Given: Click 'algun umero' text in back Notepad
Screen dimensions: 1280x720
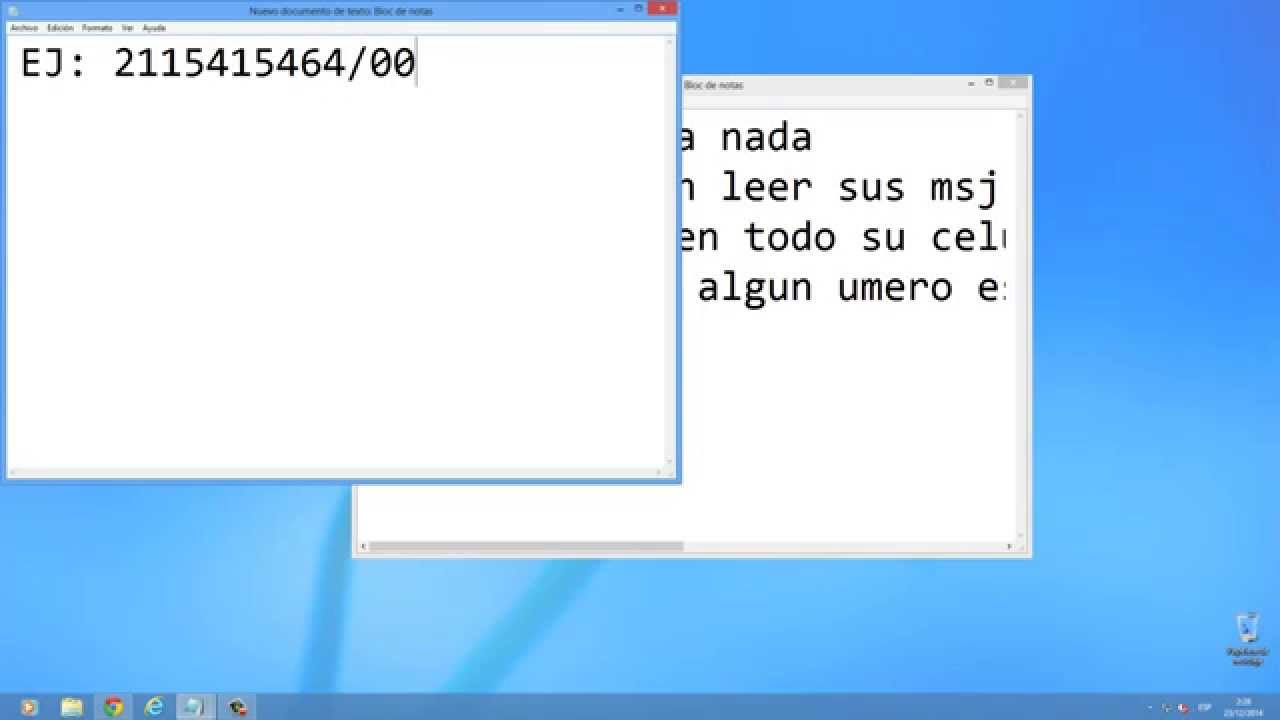Looking at the screenshot, I should [825, 288].
